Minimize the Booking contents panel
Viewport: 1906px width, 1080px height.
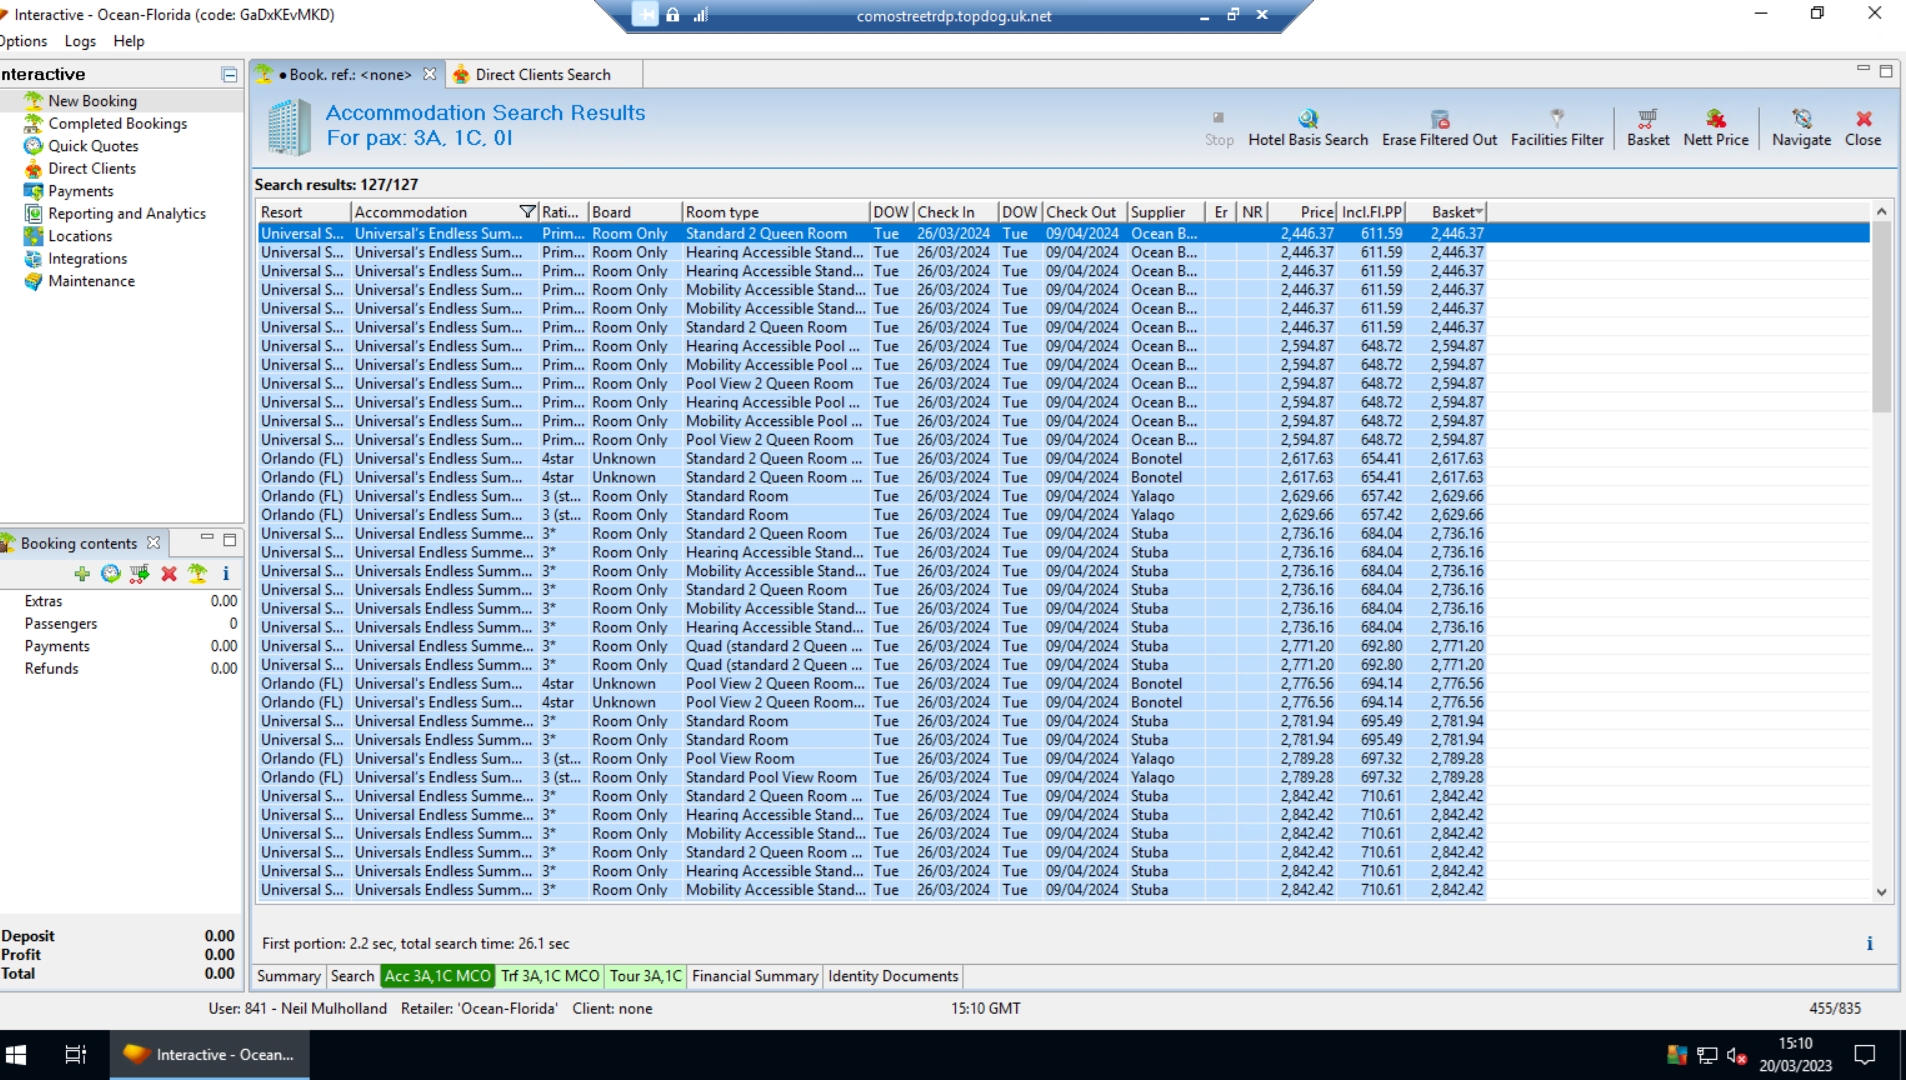(207, 538)
